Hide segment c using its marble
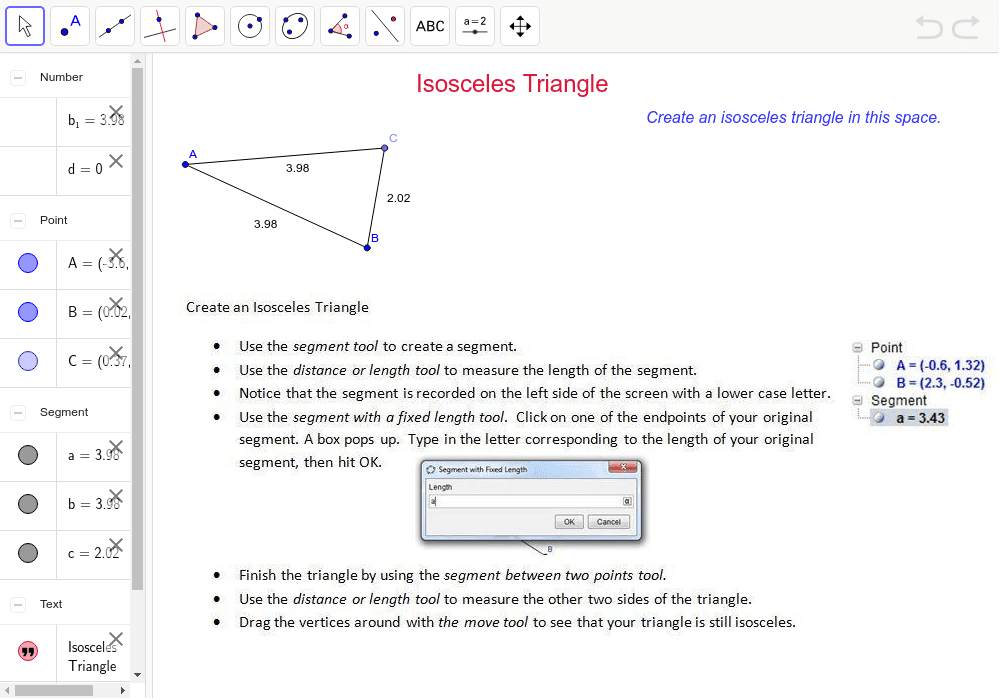 [x=28, y=553]
